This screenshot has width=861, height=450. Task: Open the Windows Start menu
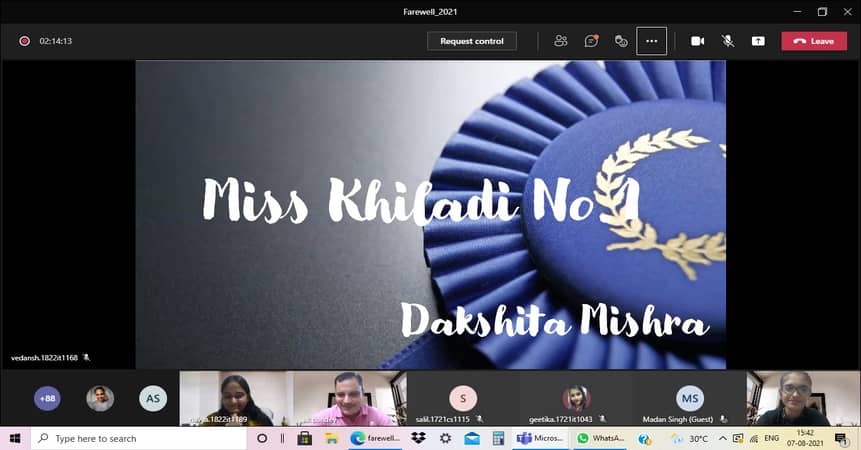click(x=15, y=439)
